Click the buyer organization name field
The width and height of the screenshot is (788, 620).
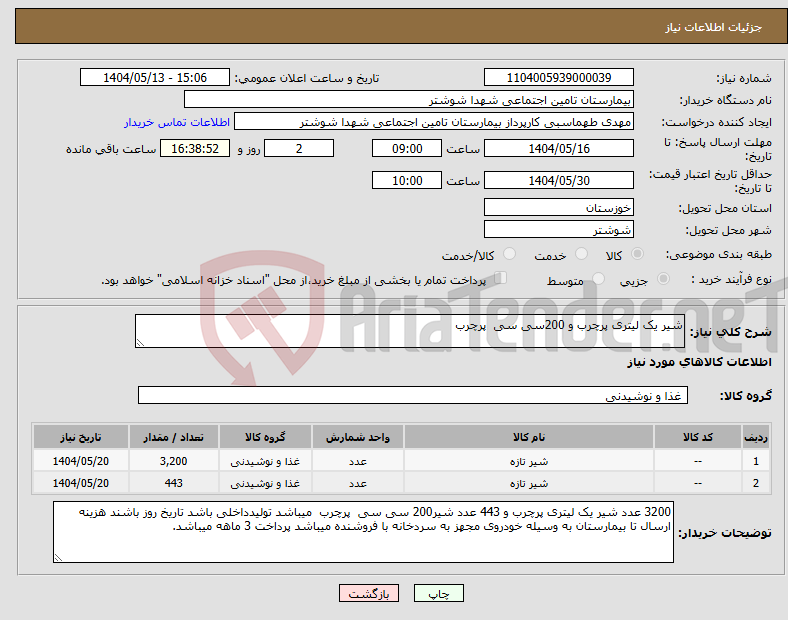pos(409,99)
